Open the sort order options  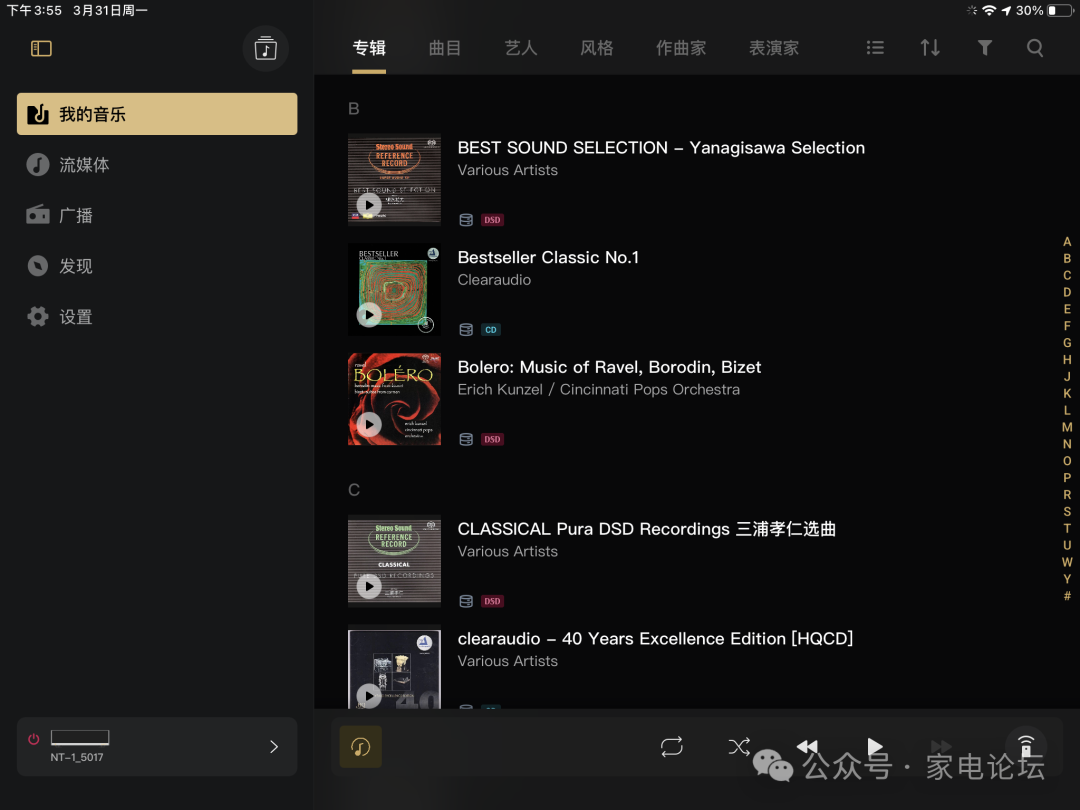[x=930, y=48]
